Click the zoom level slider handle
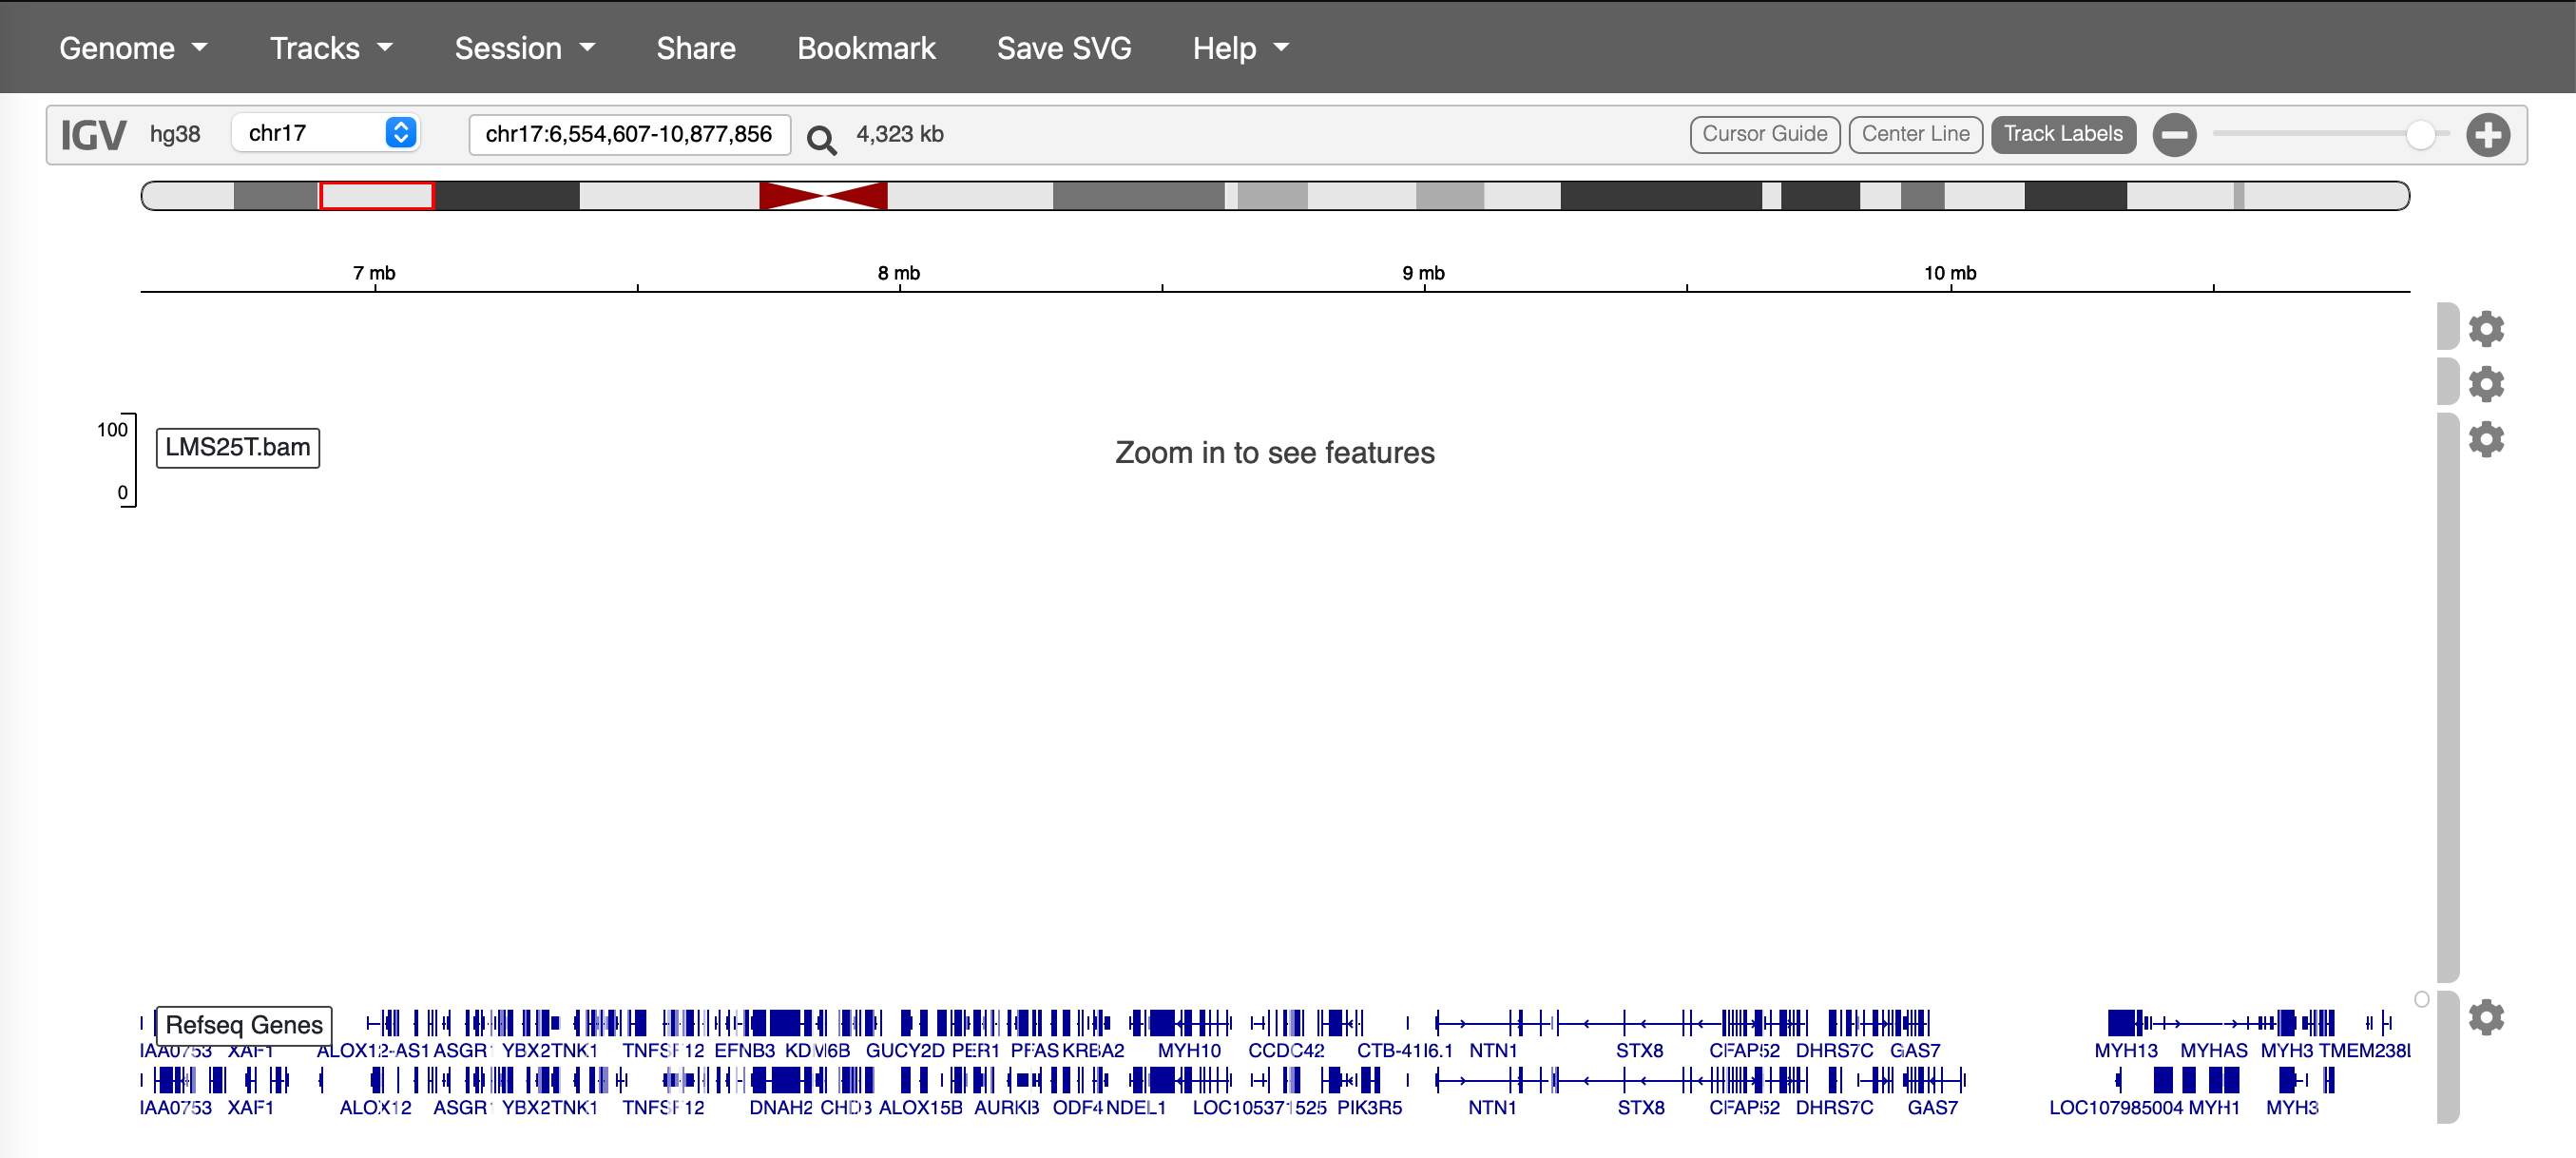The height and width of the screenshot is (1158, 2576). [x=2419, y=135]
